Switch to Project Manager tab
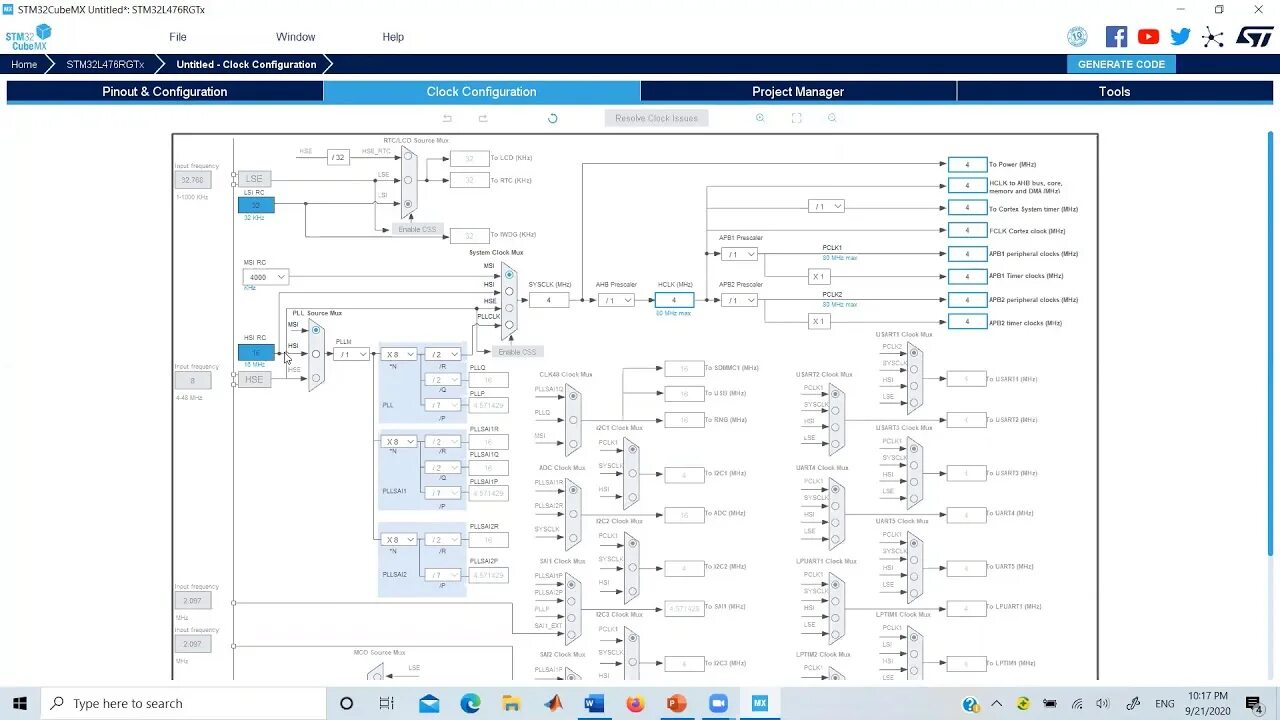Viewport: 1280px width, 720px height. pos(798,91)
